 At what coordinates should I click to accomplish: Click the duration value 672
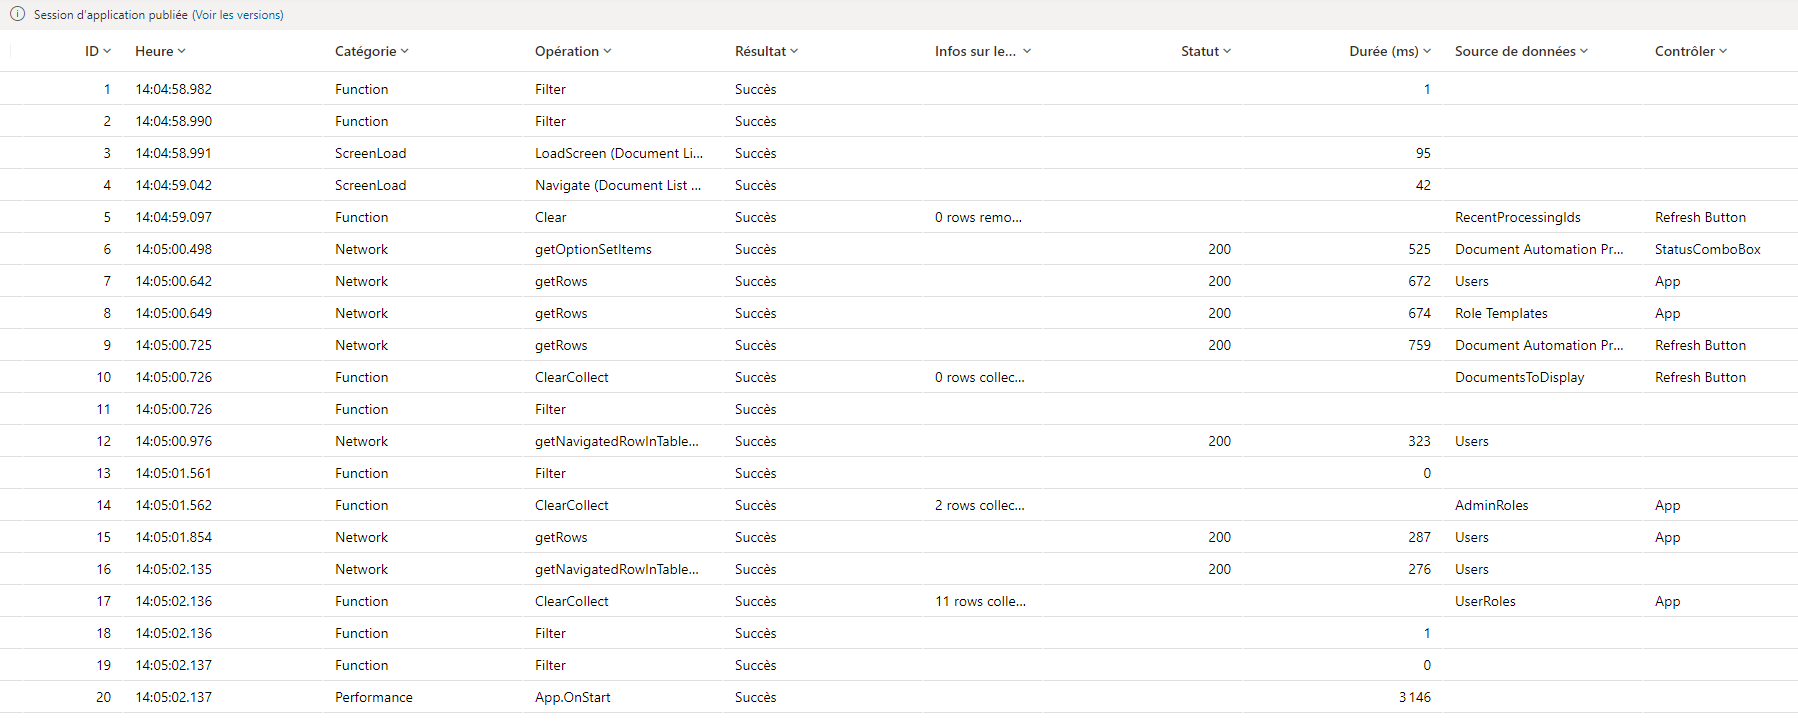tap(1420, 281)
